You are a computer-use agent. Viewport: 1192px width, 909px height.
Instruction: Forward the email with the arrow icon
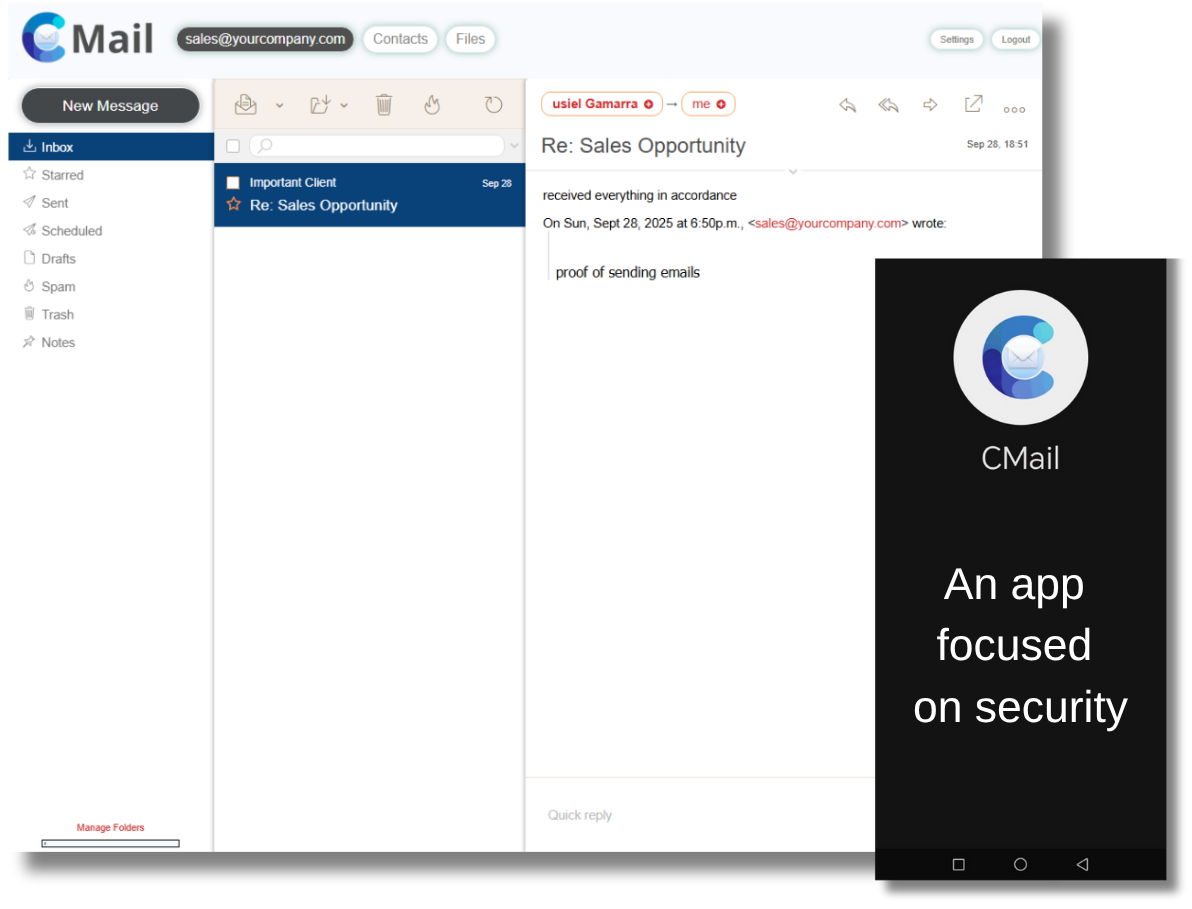(x=930, y=104)
